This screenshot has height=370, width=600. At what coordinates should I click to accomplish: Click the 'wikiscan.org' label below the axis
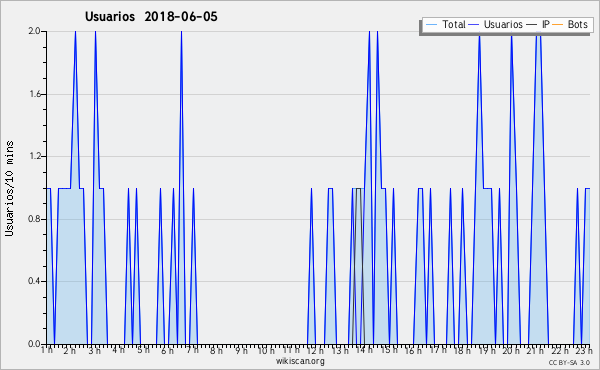tap(300, 361)
